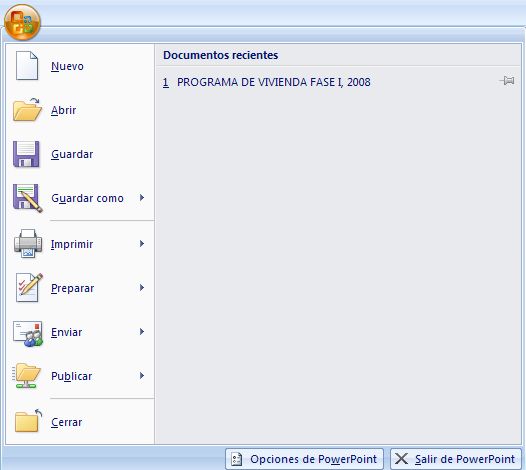
Task: Click the Guardar como disk-with-pencil icon
Action: [28, 198]
